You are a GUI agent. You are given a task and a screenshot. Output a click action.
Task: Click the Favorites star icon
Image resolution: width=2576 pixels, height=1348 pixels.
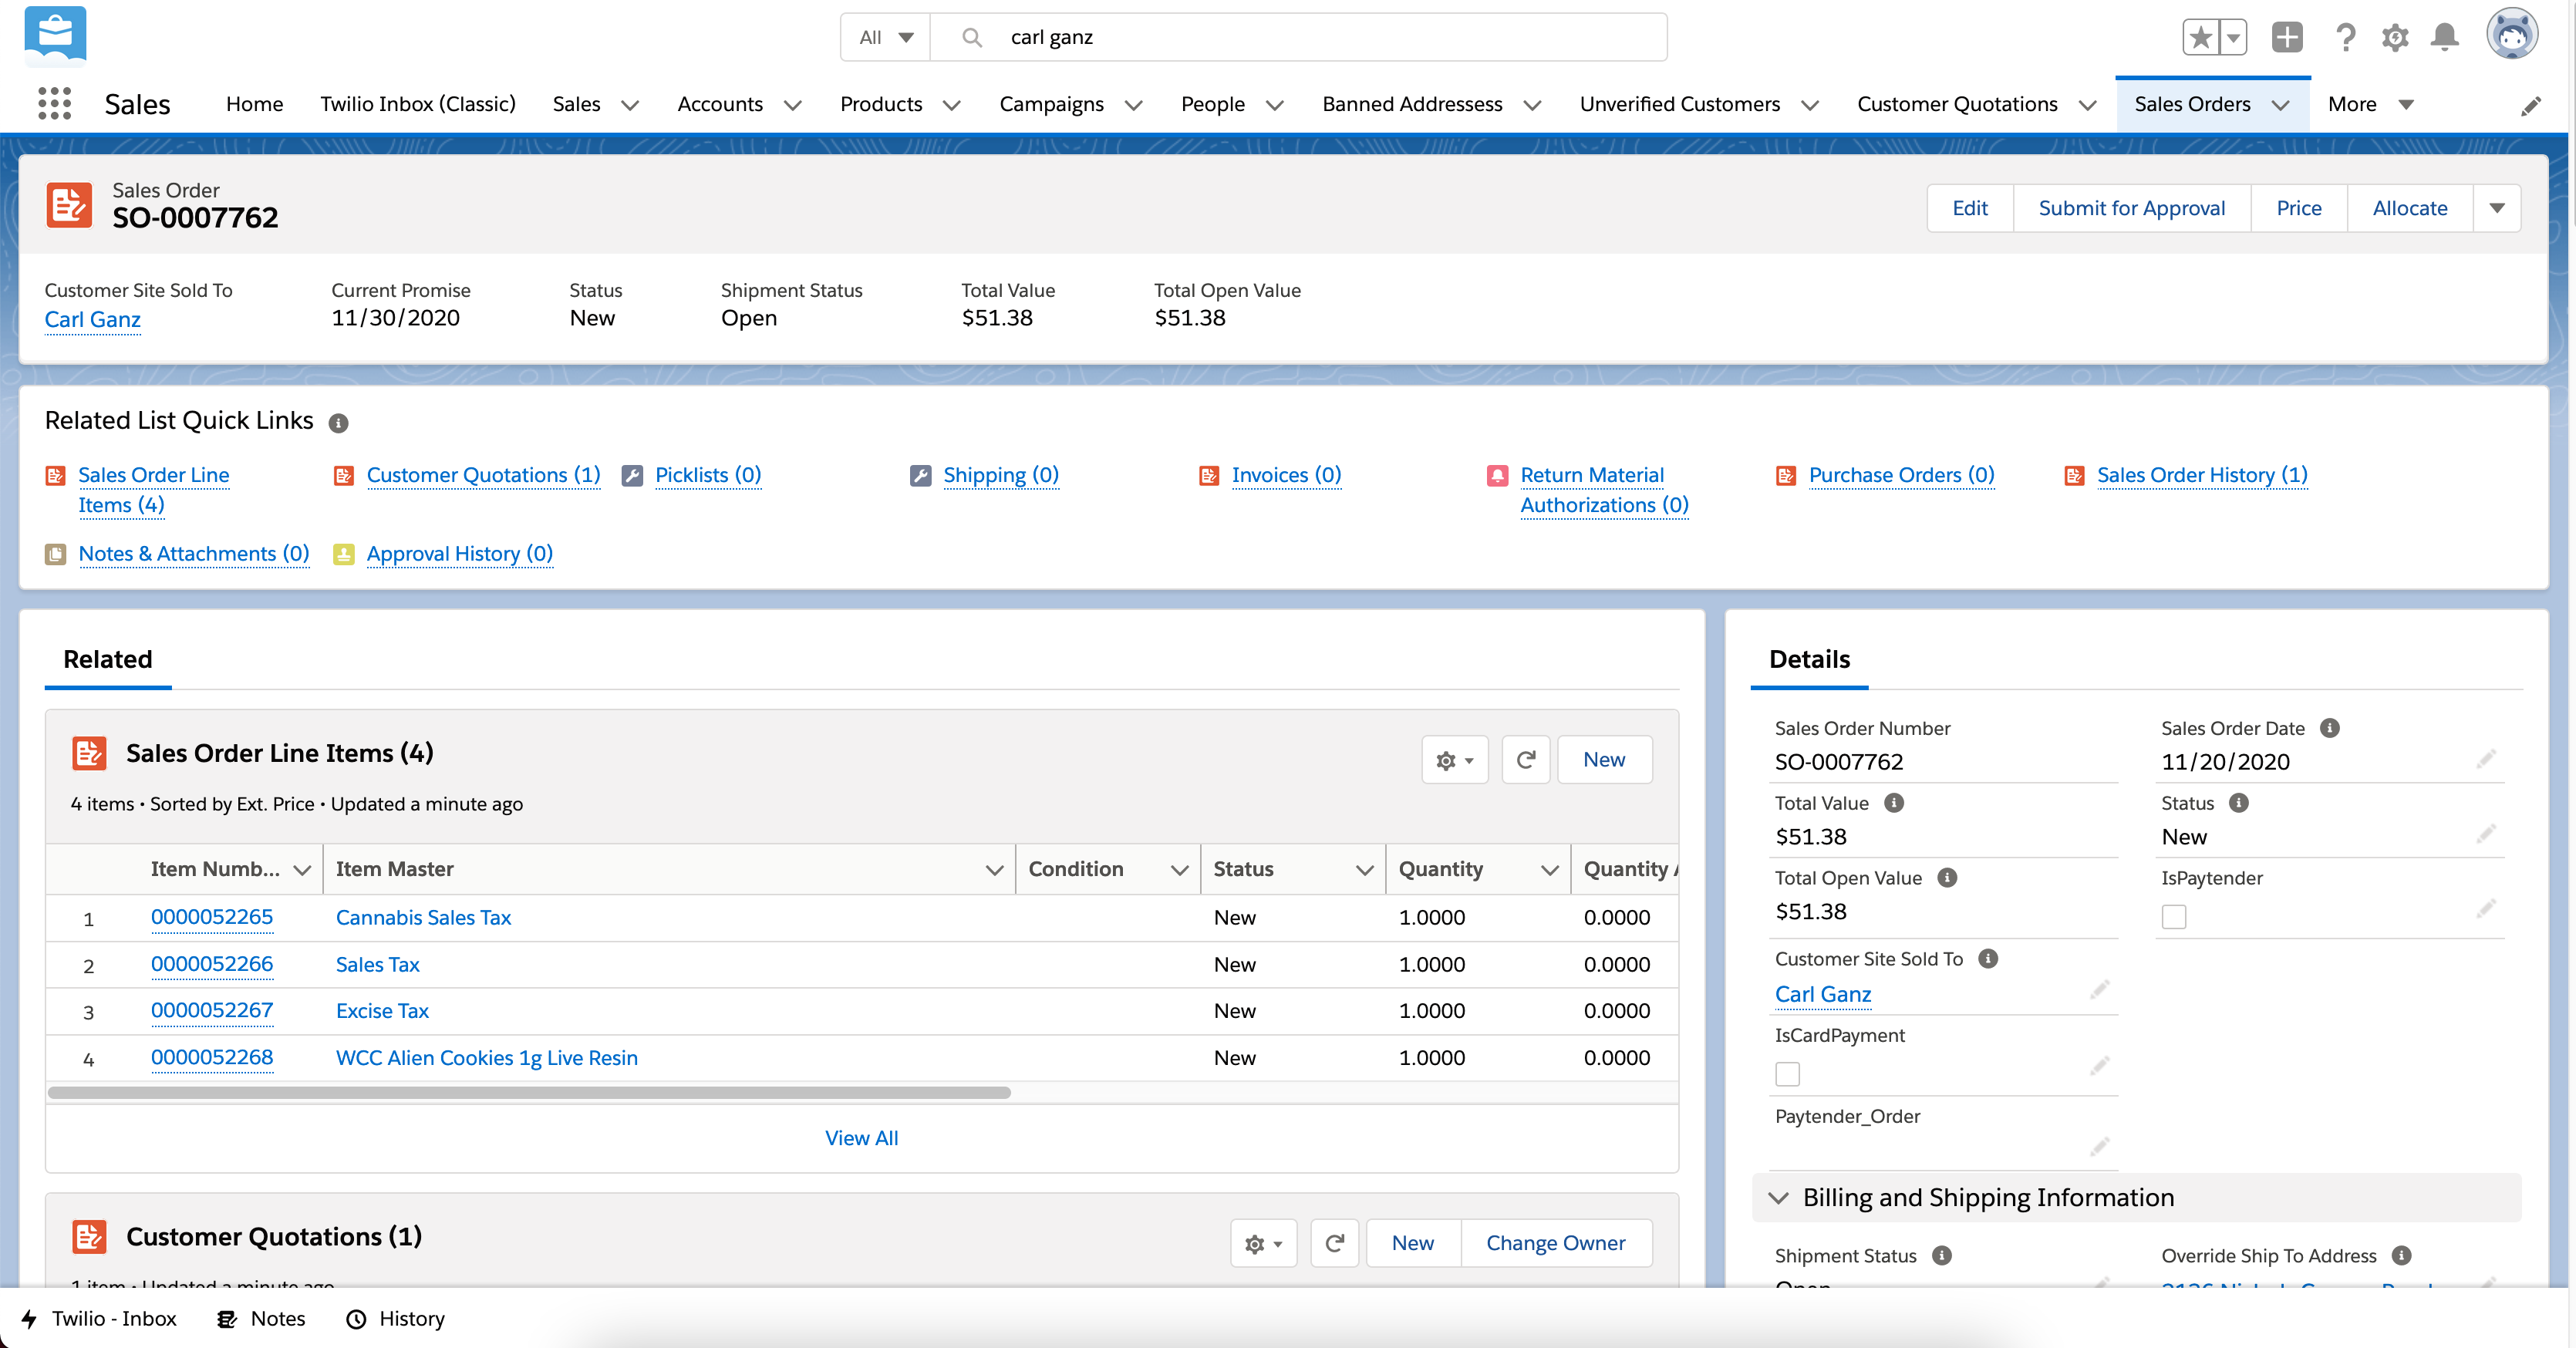[x=2200, y=38]
